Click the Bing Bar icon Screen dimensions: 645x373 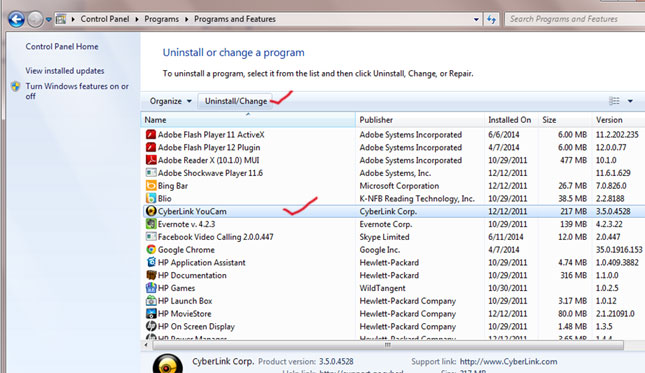(151, 185)
